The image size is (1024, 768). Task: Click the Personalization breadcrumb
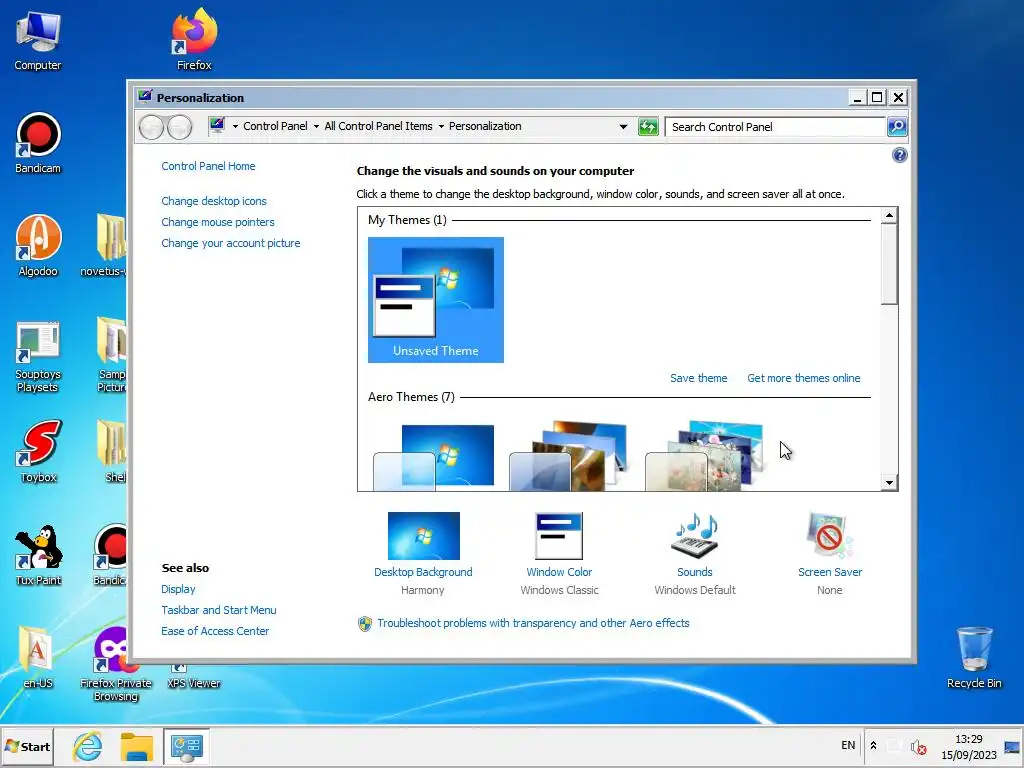pos(485,126)
